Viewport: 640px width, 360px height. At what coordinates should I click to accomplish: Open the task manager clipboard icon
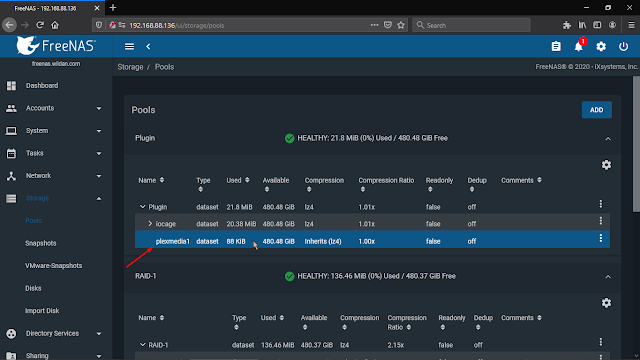(556, 47)
